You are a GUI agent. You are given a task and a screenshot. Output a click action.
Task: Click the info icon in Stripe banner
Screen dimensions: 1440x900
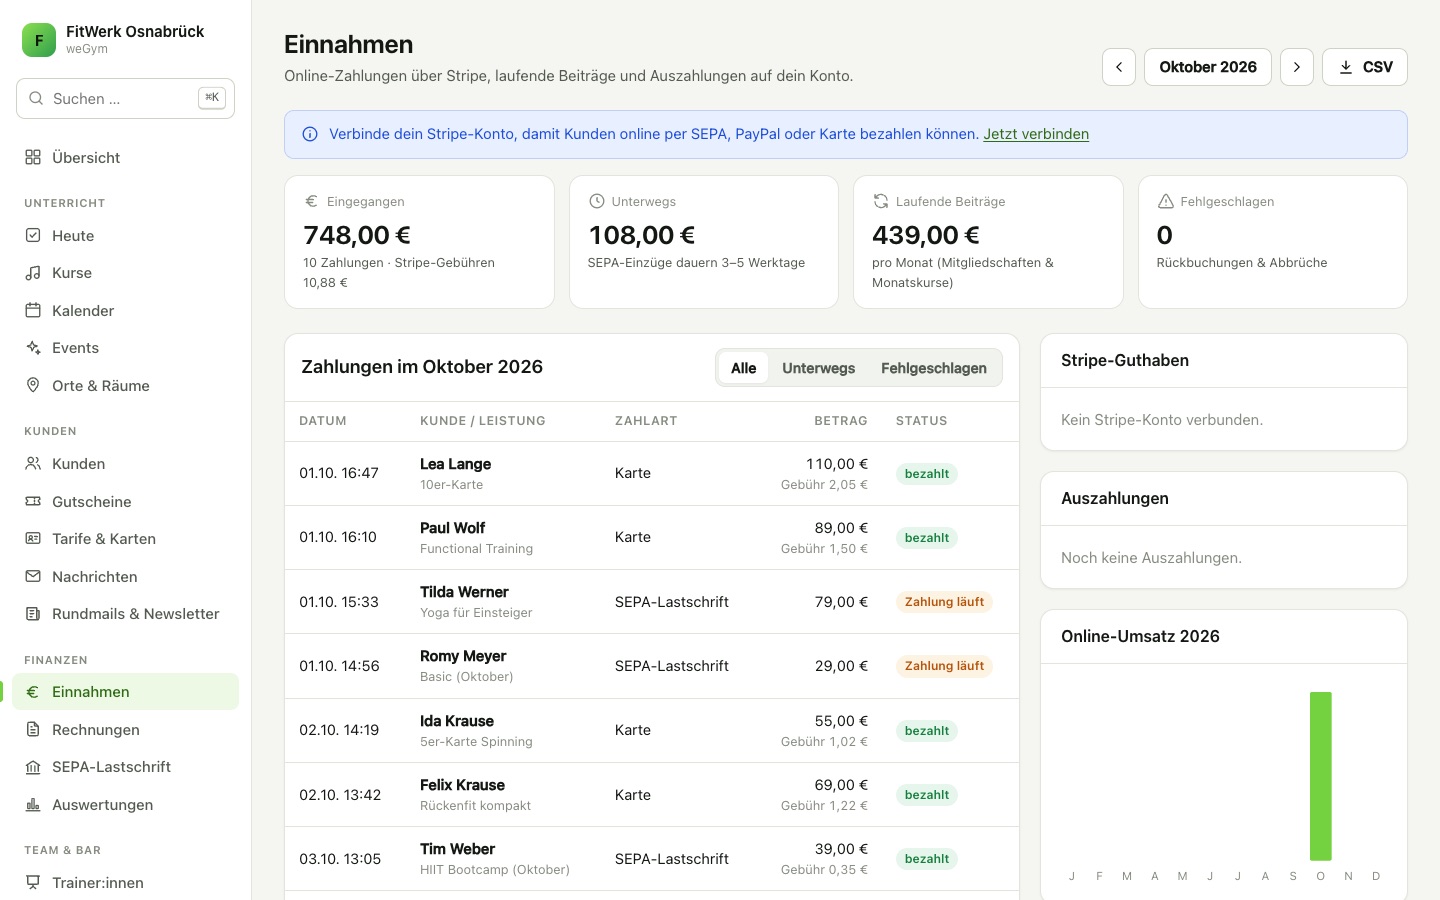310,134
